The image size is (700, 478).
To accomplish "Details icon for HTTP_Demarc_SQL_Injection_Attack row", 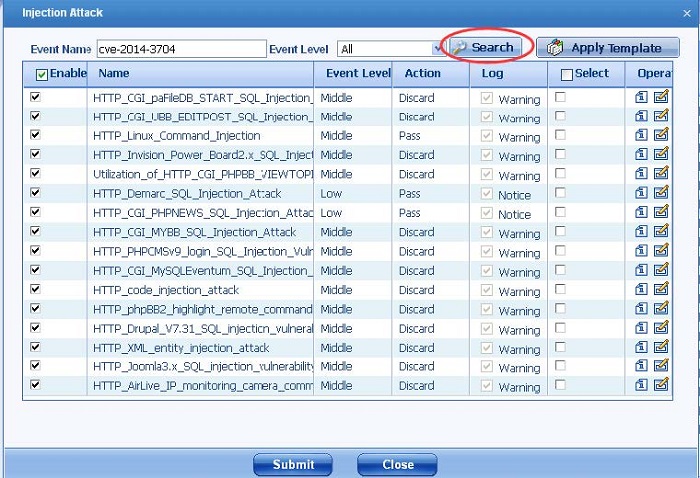I will tap(641, 193).
